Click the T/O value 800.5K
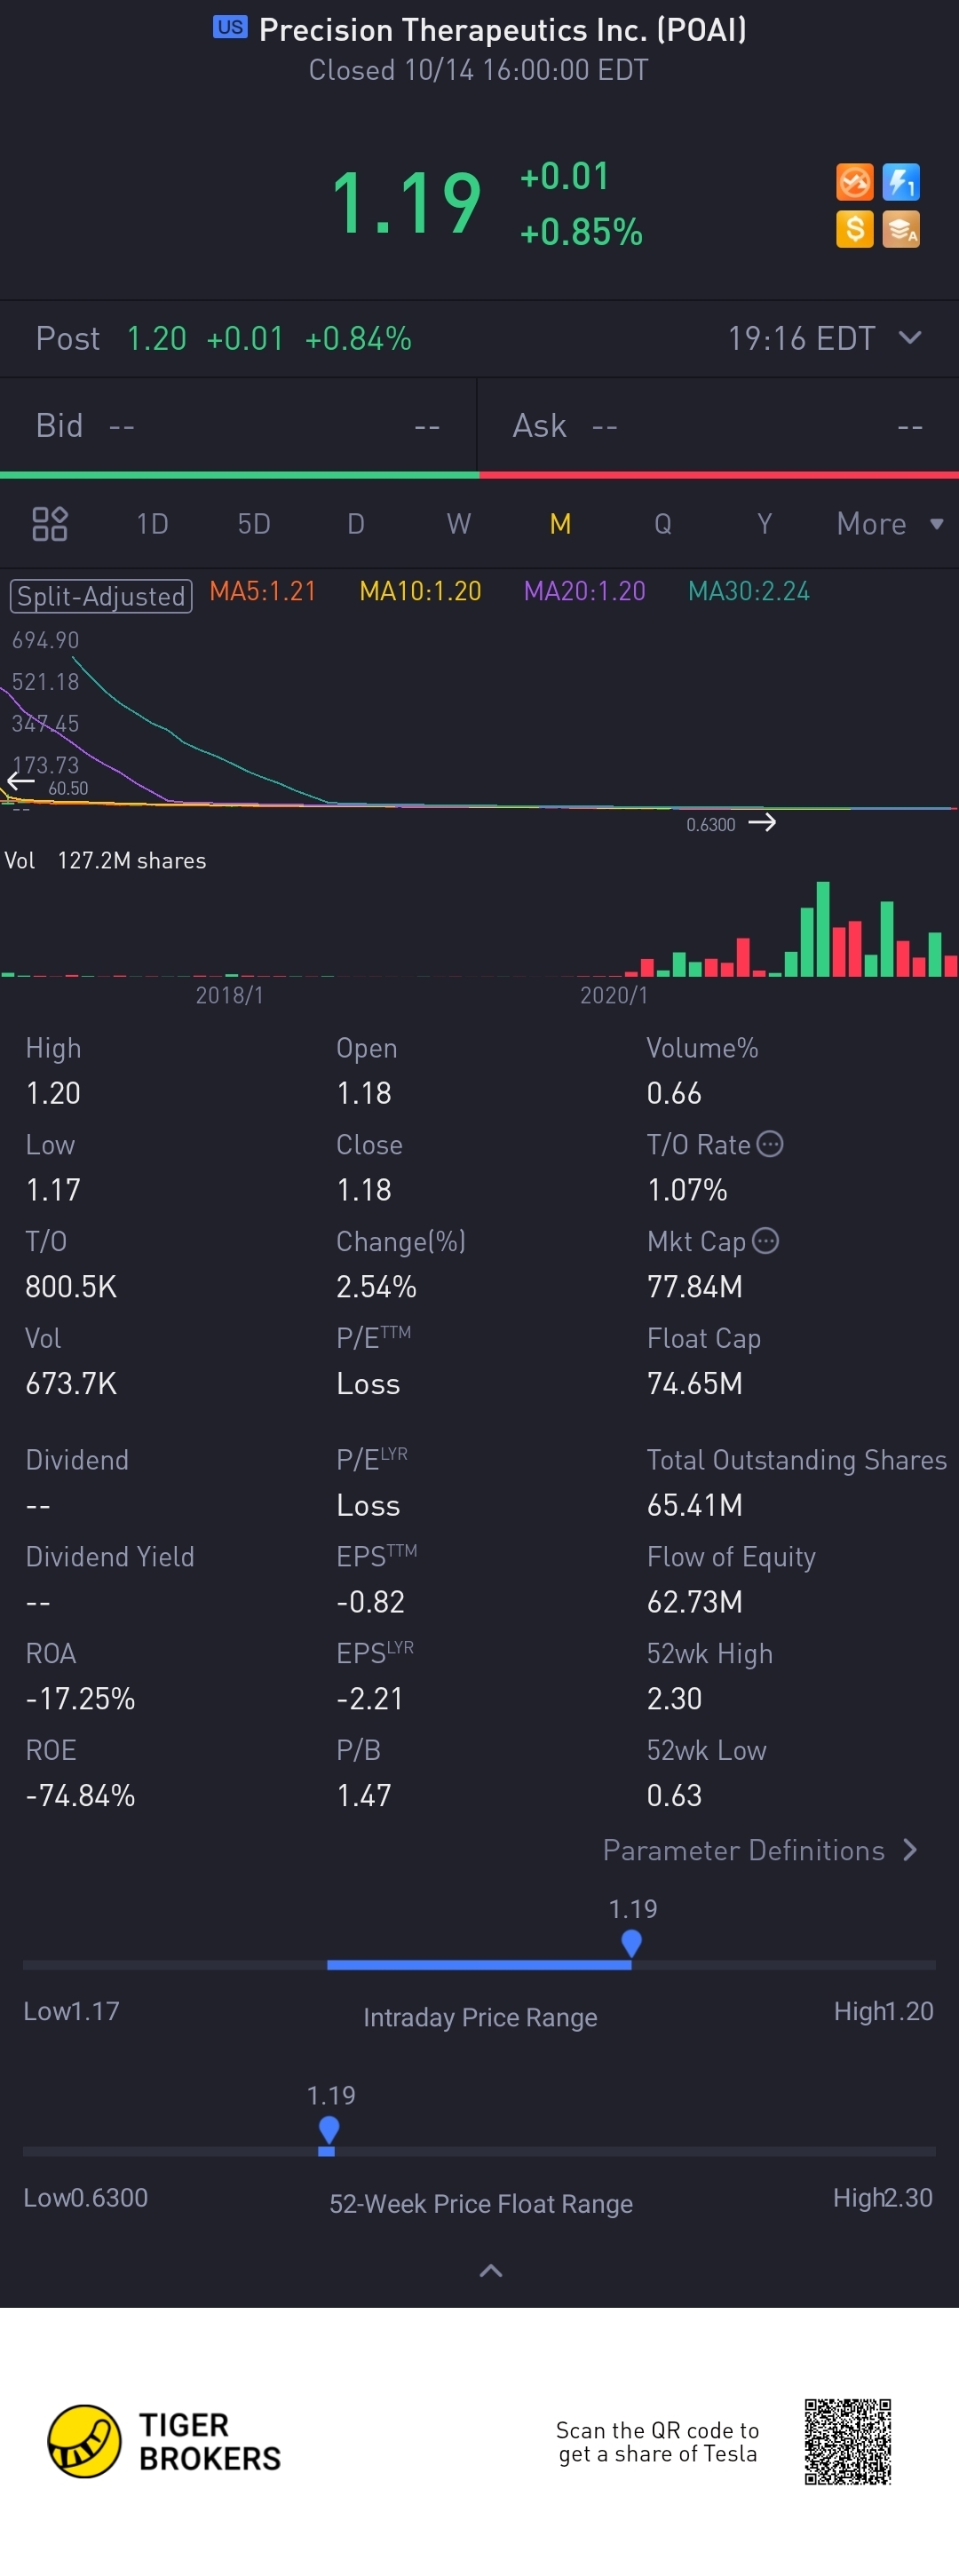This screenshot has width=959, height=2576. [x=71, y=1286]
